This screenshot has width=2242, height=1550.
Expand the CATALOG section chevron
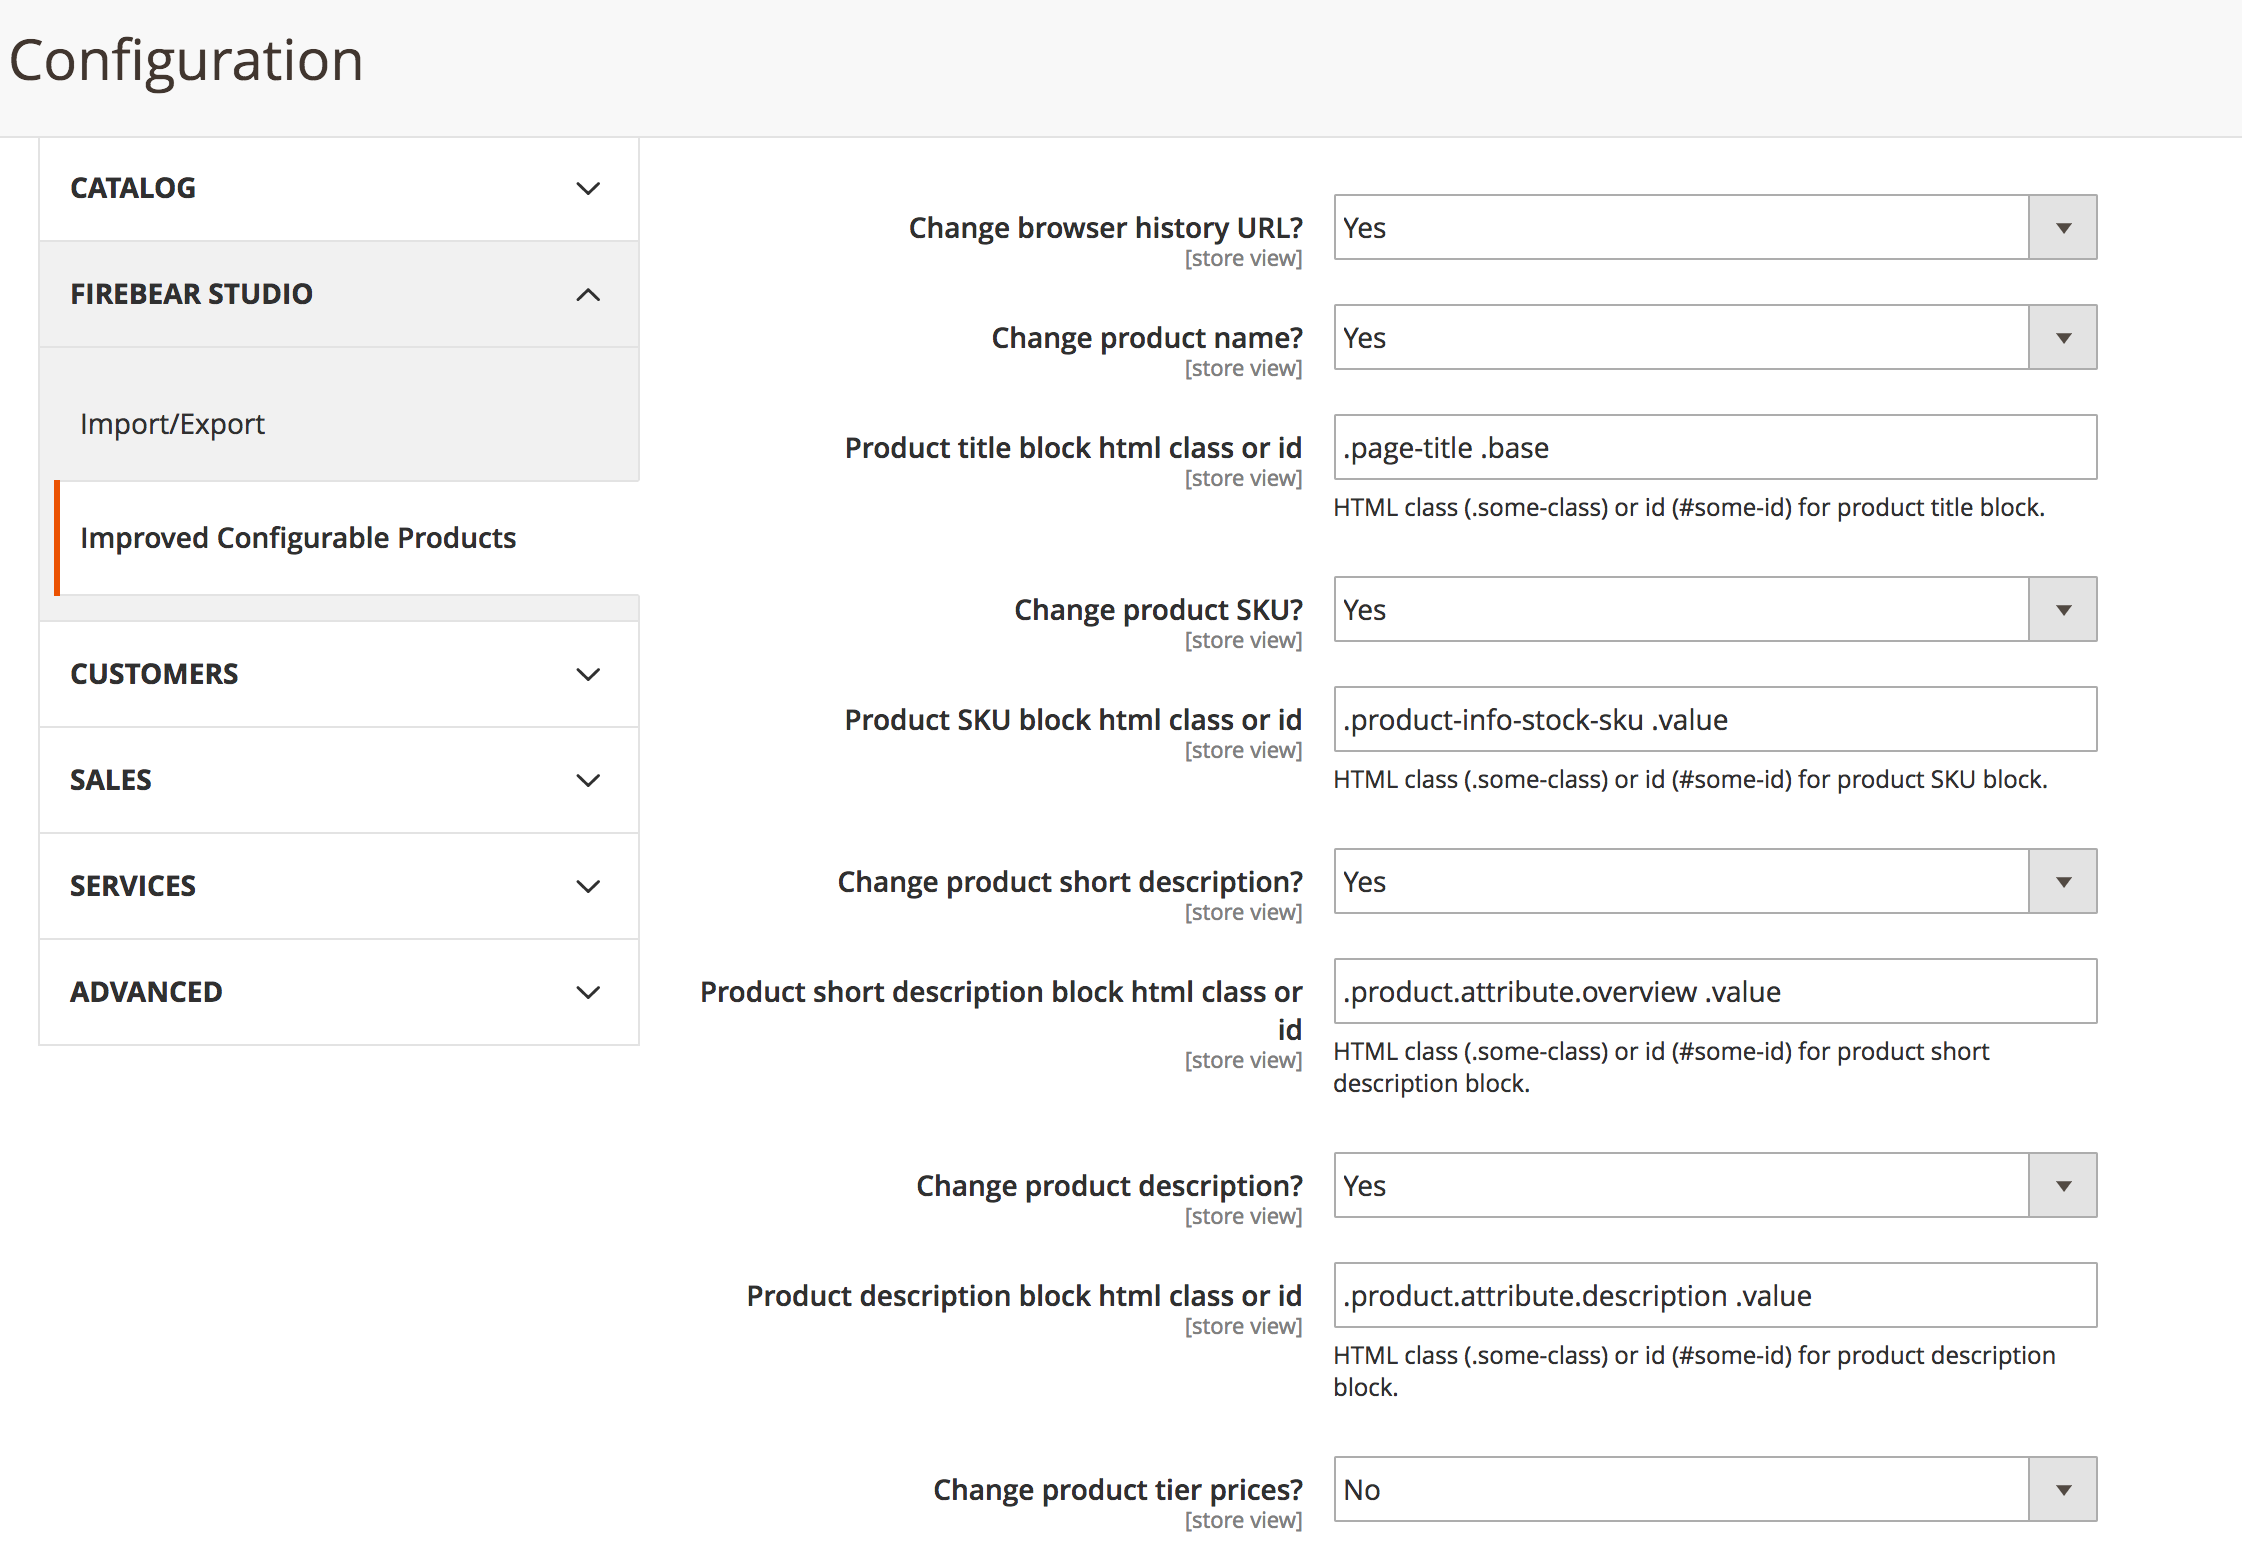588,188
